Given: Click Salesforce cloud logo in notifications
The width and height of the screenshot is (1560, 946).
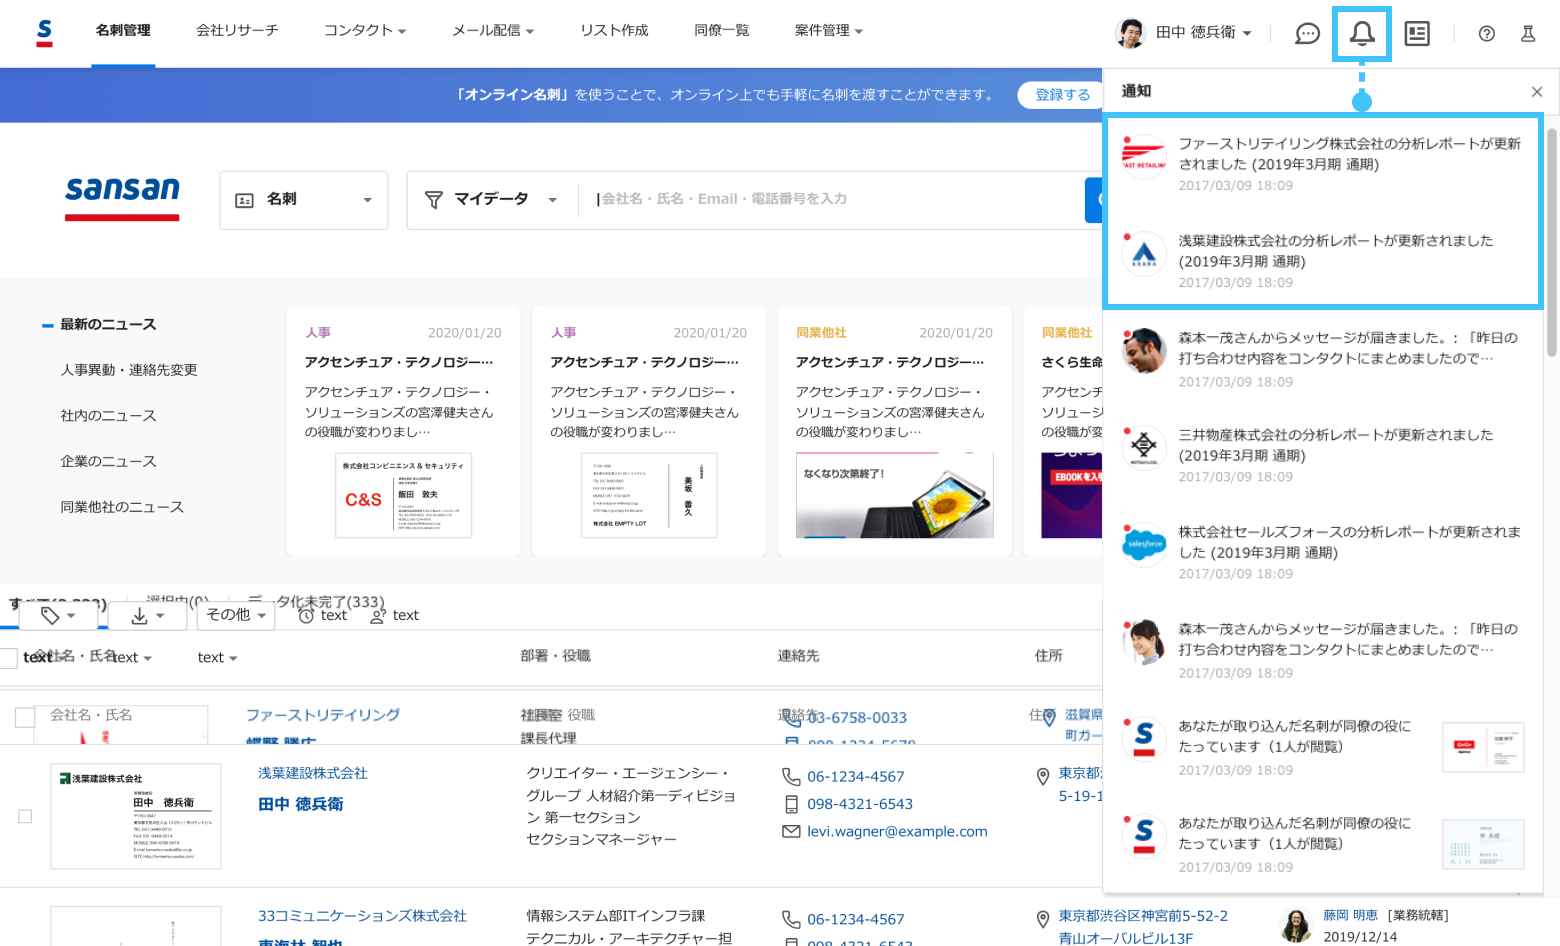Looking at the screenshot, I should click(1144, 544).
